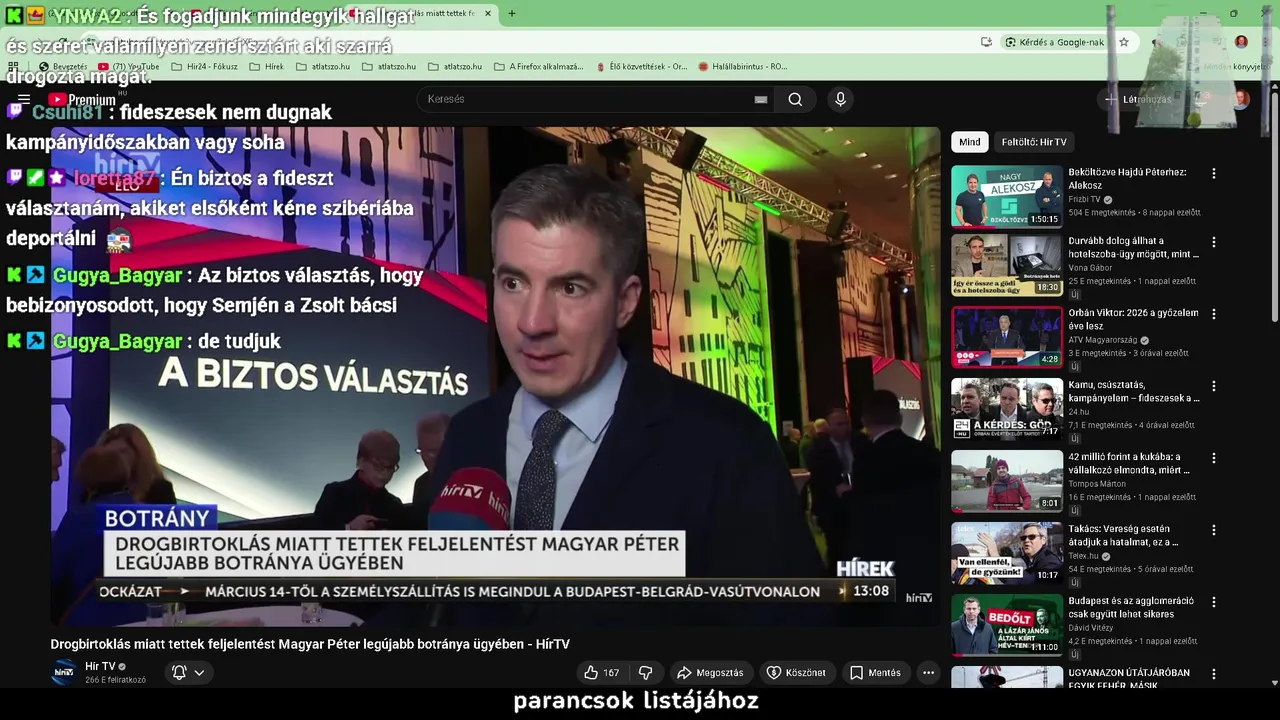Click the Kérdés a Google-nak chip

pyautogui.click(x=1055, y=42)
